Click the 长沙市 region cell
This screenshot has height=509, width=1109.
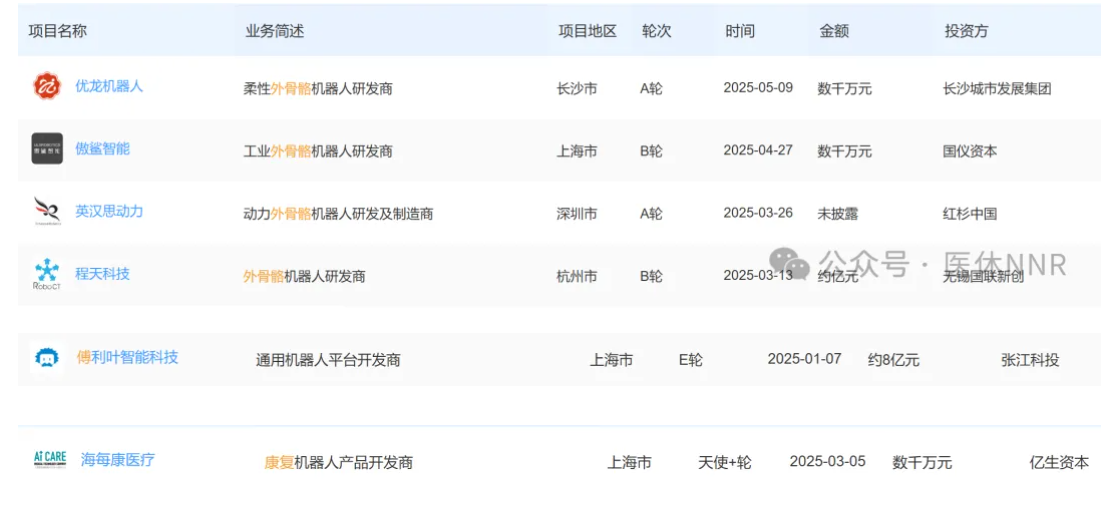577,89
